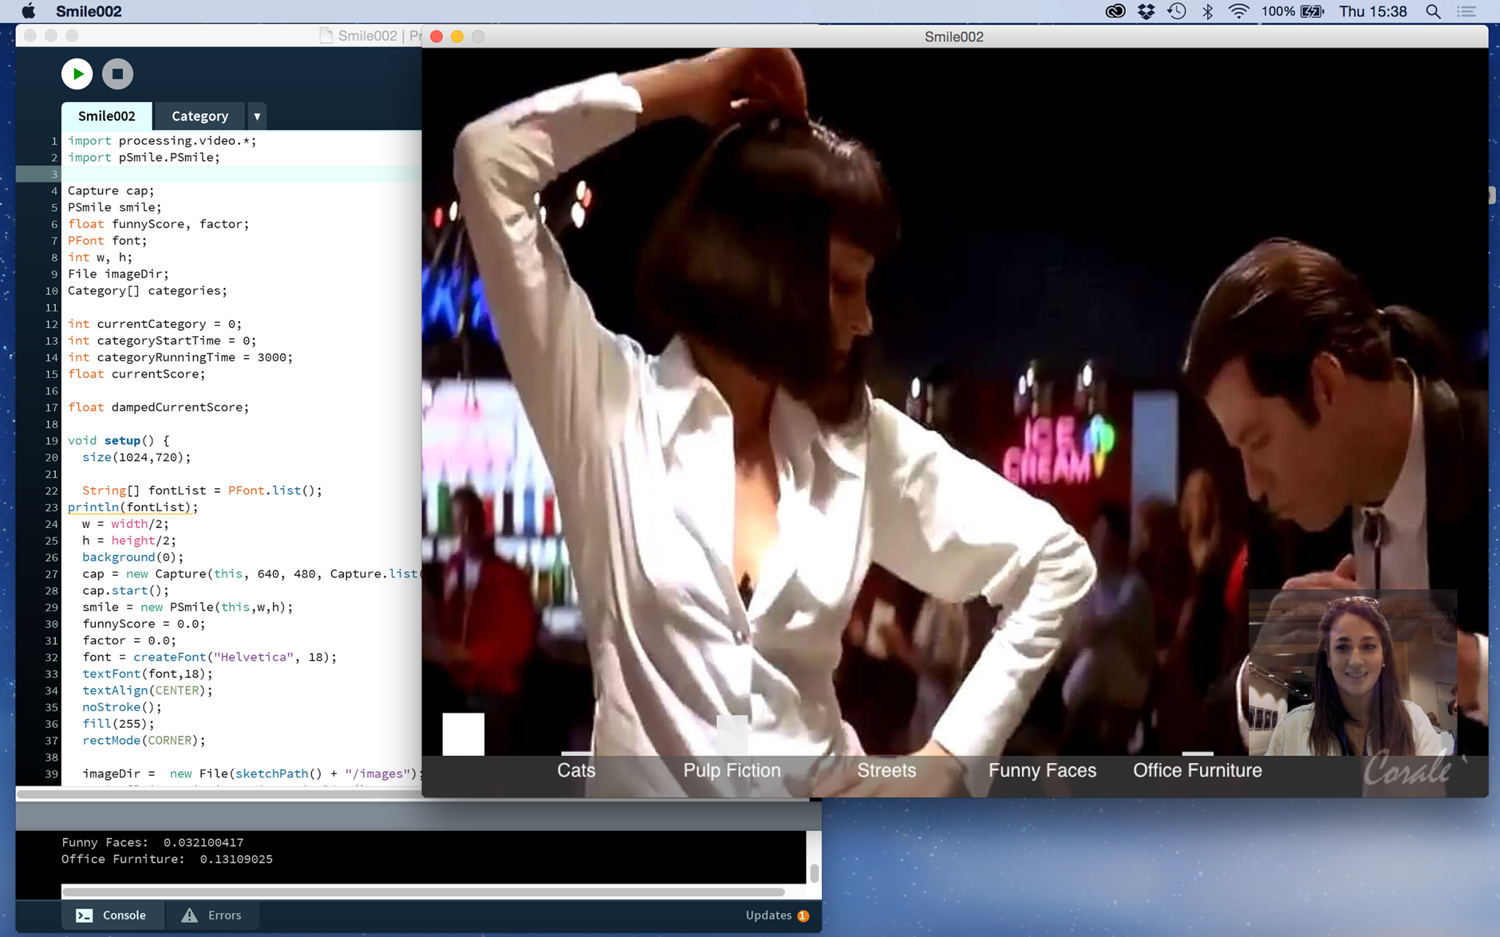Click the createFont Helvetica line
Viewport: 1500px width, 937px height.
[x=209, y=657]
